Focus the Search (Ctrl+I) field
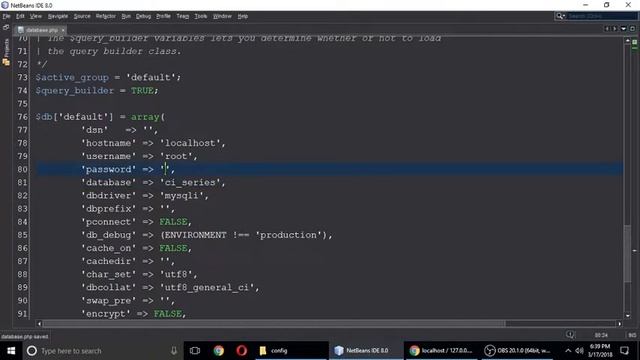Viewport: 640px width, 360px height. click(x=602, y=16)
